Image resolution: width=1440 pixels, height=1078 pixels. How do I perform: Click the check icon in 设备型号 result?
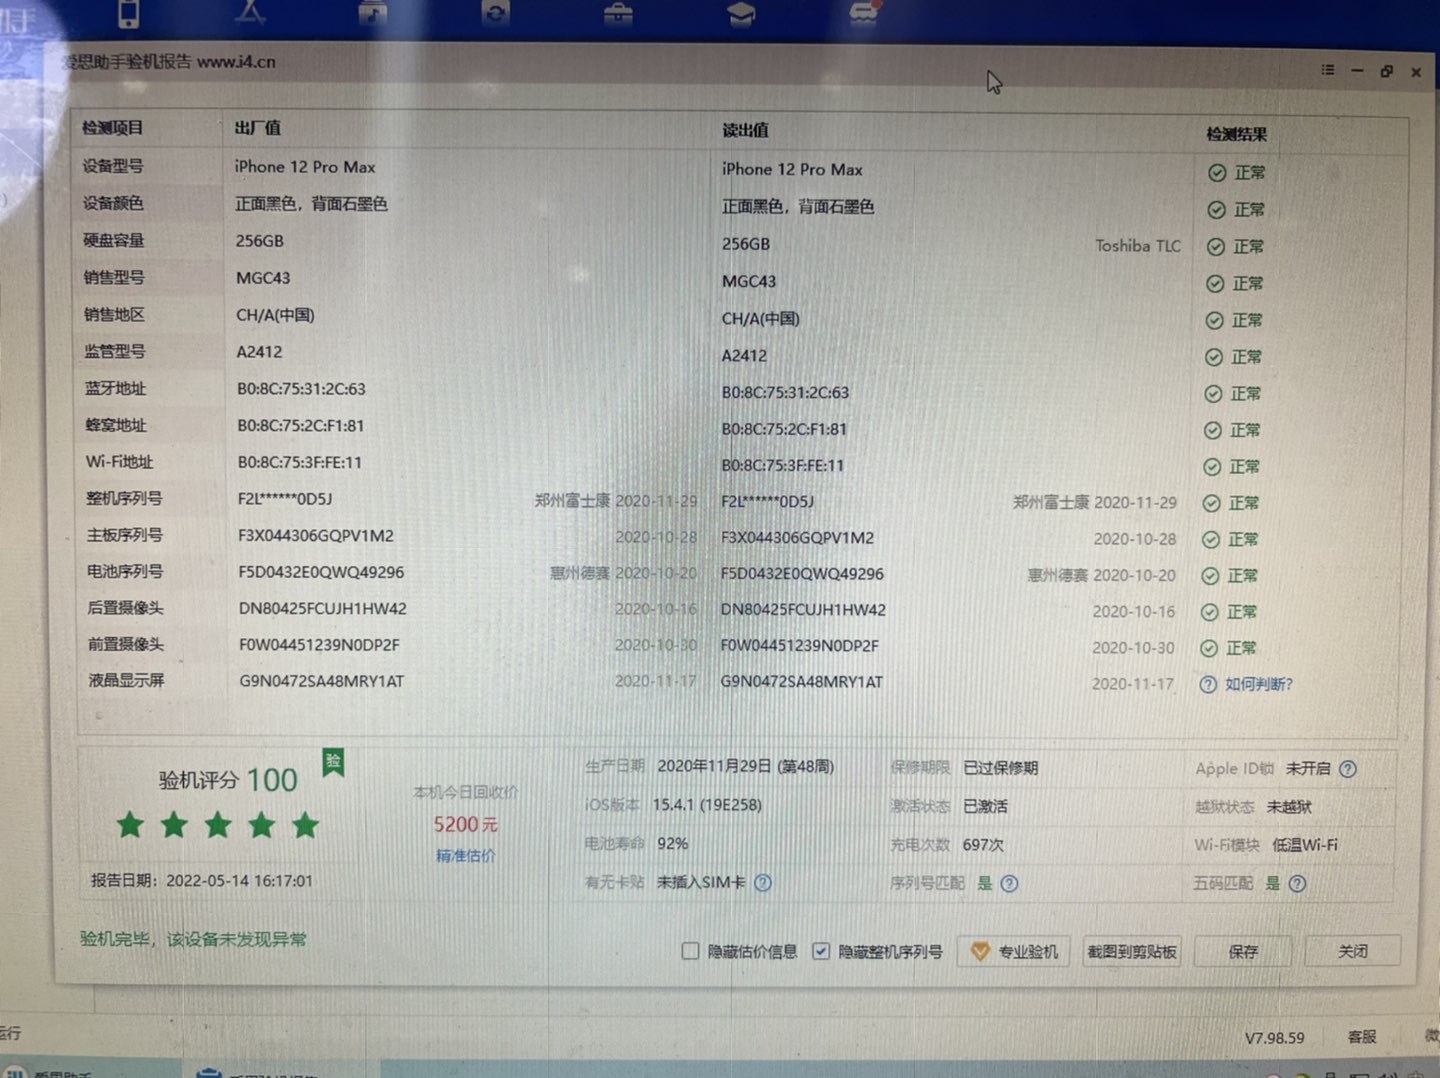[1217, 173]
